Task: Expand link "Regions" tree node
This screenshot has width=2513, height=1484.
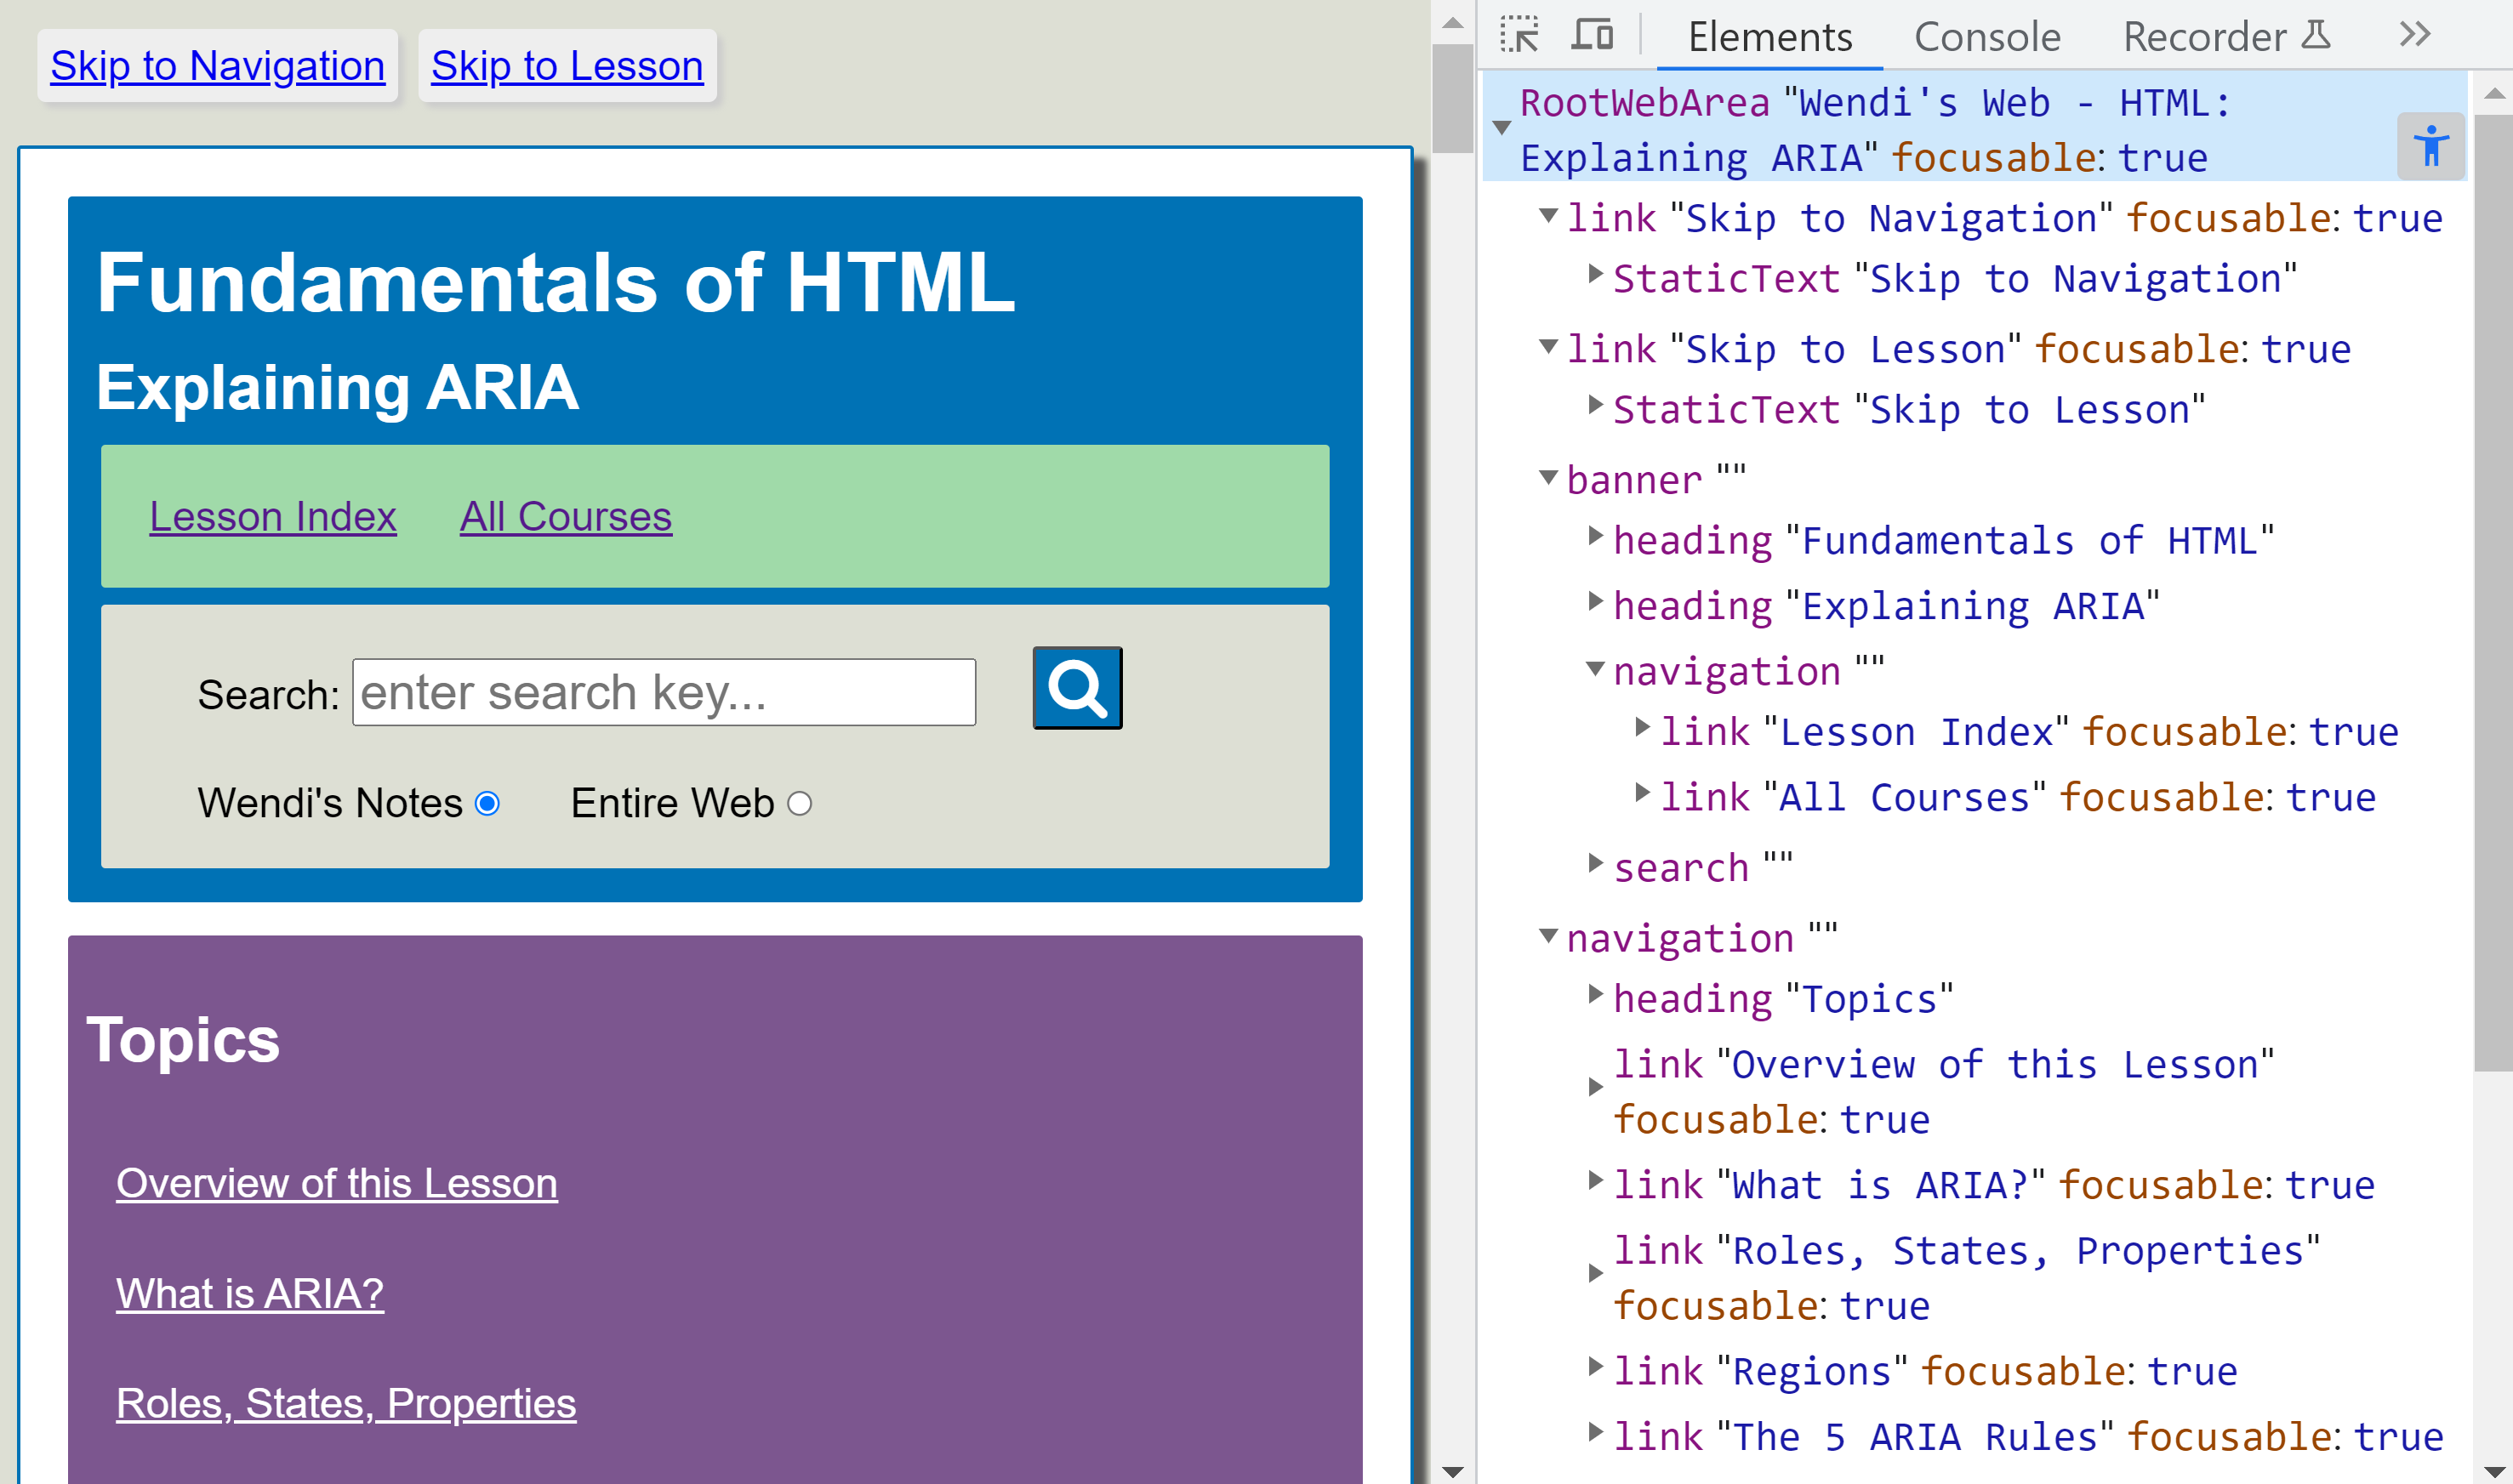Action: pyautogui.click(x=1596, y=1366)
